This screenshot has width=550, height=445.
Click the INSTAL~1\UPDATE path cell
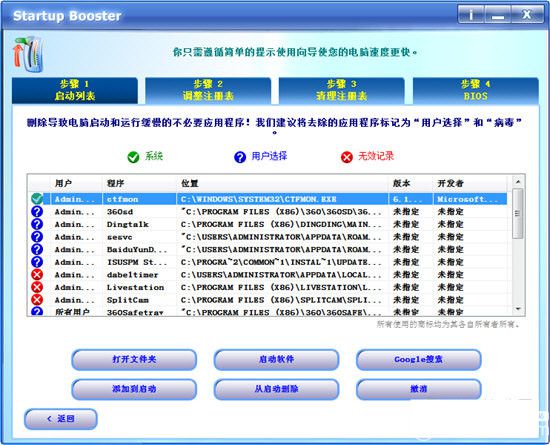tap(281, 262)
